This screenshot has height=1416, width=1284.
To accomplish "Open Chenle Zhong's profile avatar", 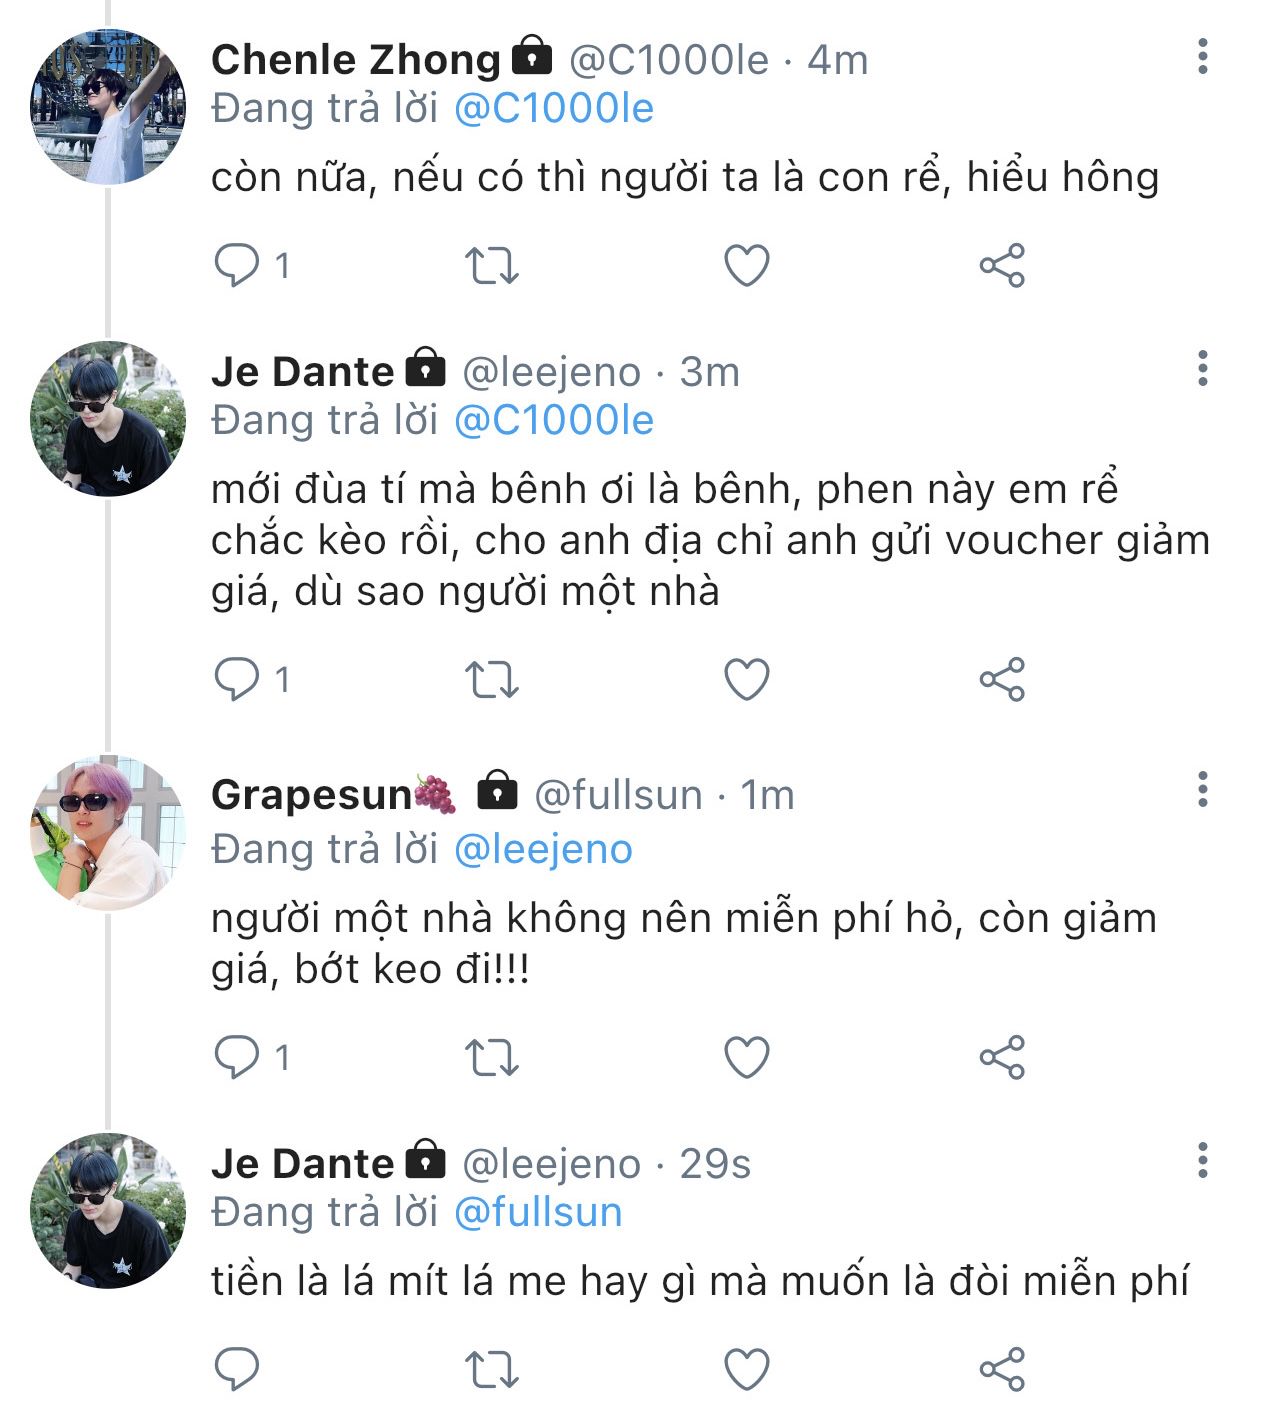I will pos(108,107).
